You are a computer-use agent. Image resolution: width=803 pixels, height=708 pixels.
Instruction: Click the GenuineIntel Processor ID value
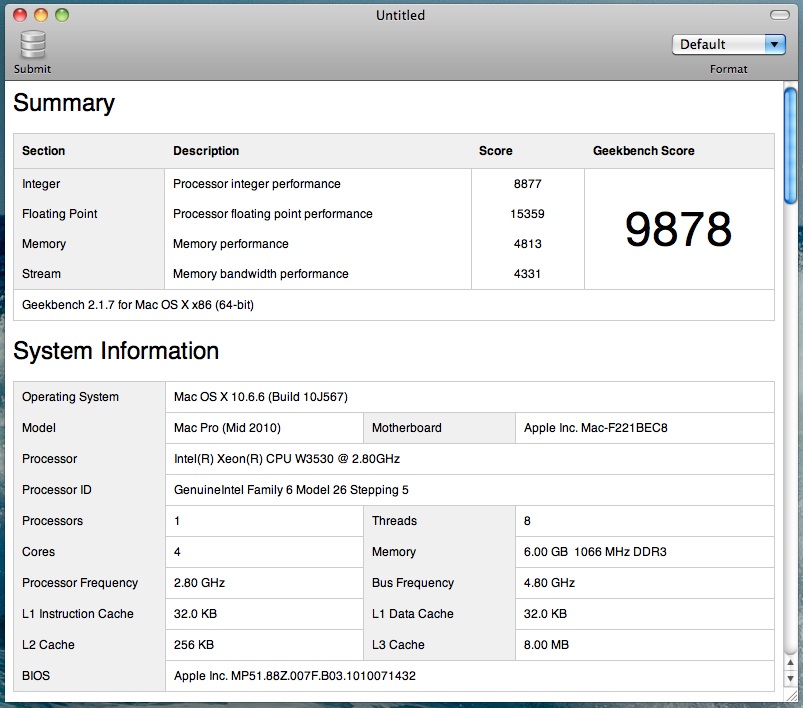[x=291, y=490]
